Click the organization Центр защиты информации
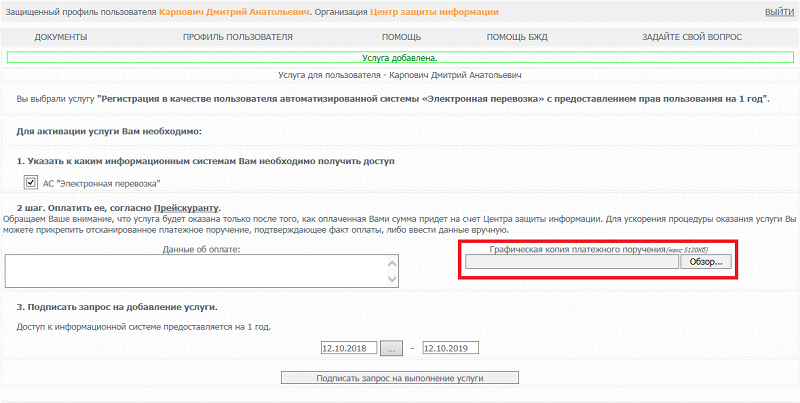The width and height of the screenshot is (800, 403). coord(434,12)
